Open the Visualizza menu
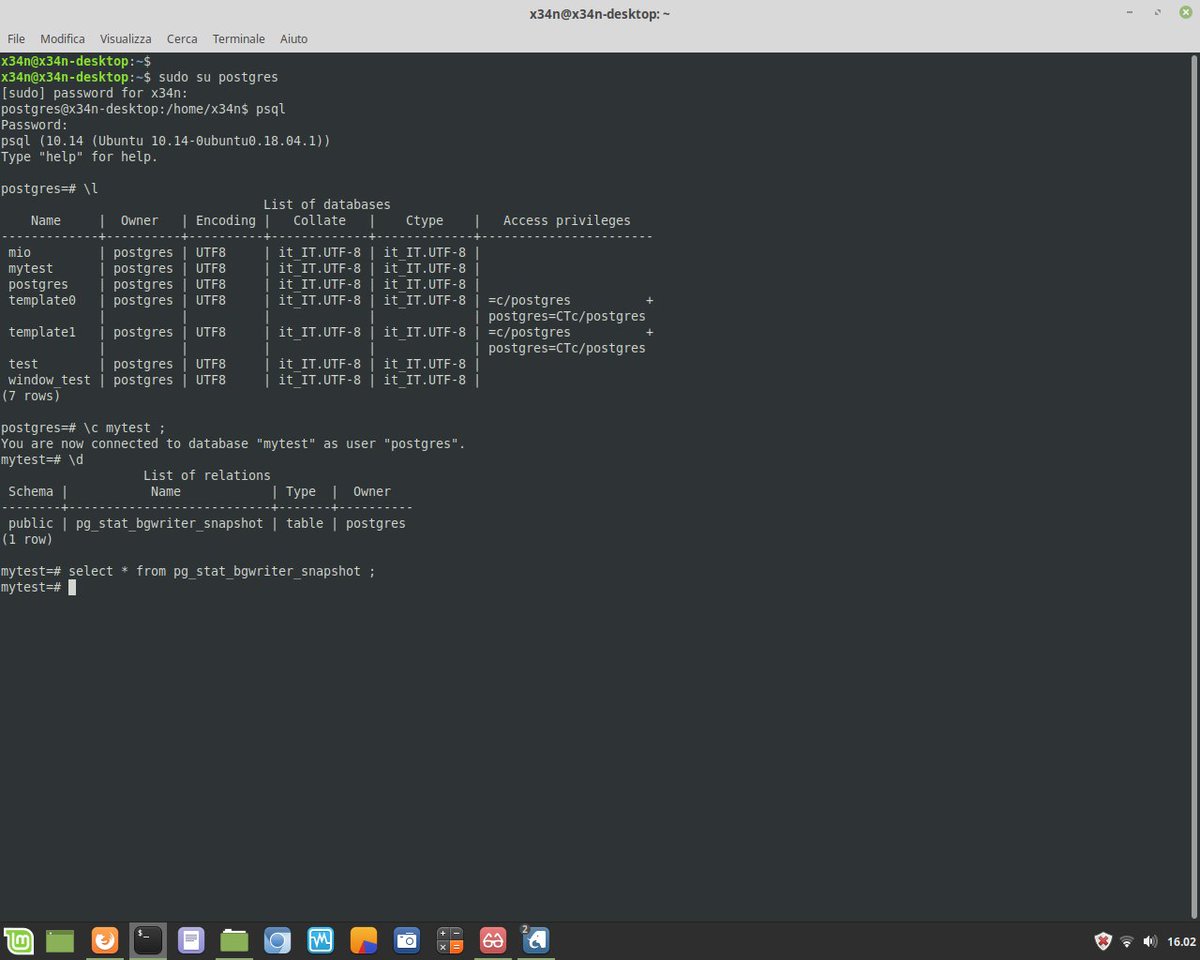 [125, 39]
